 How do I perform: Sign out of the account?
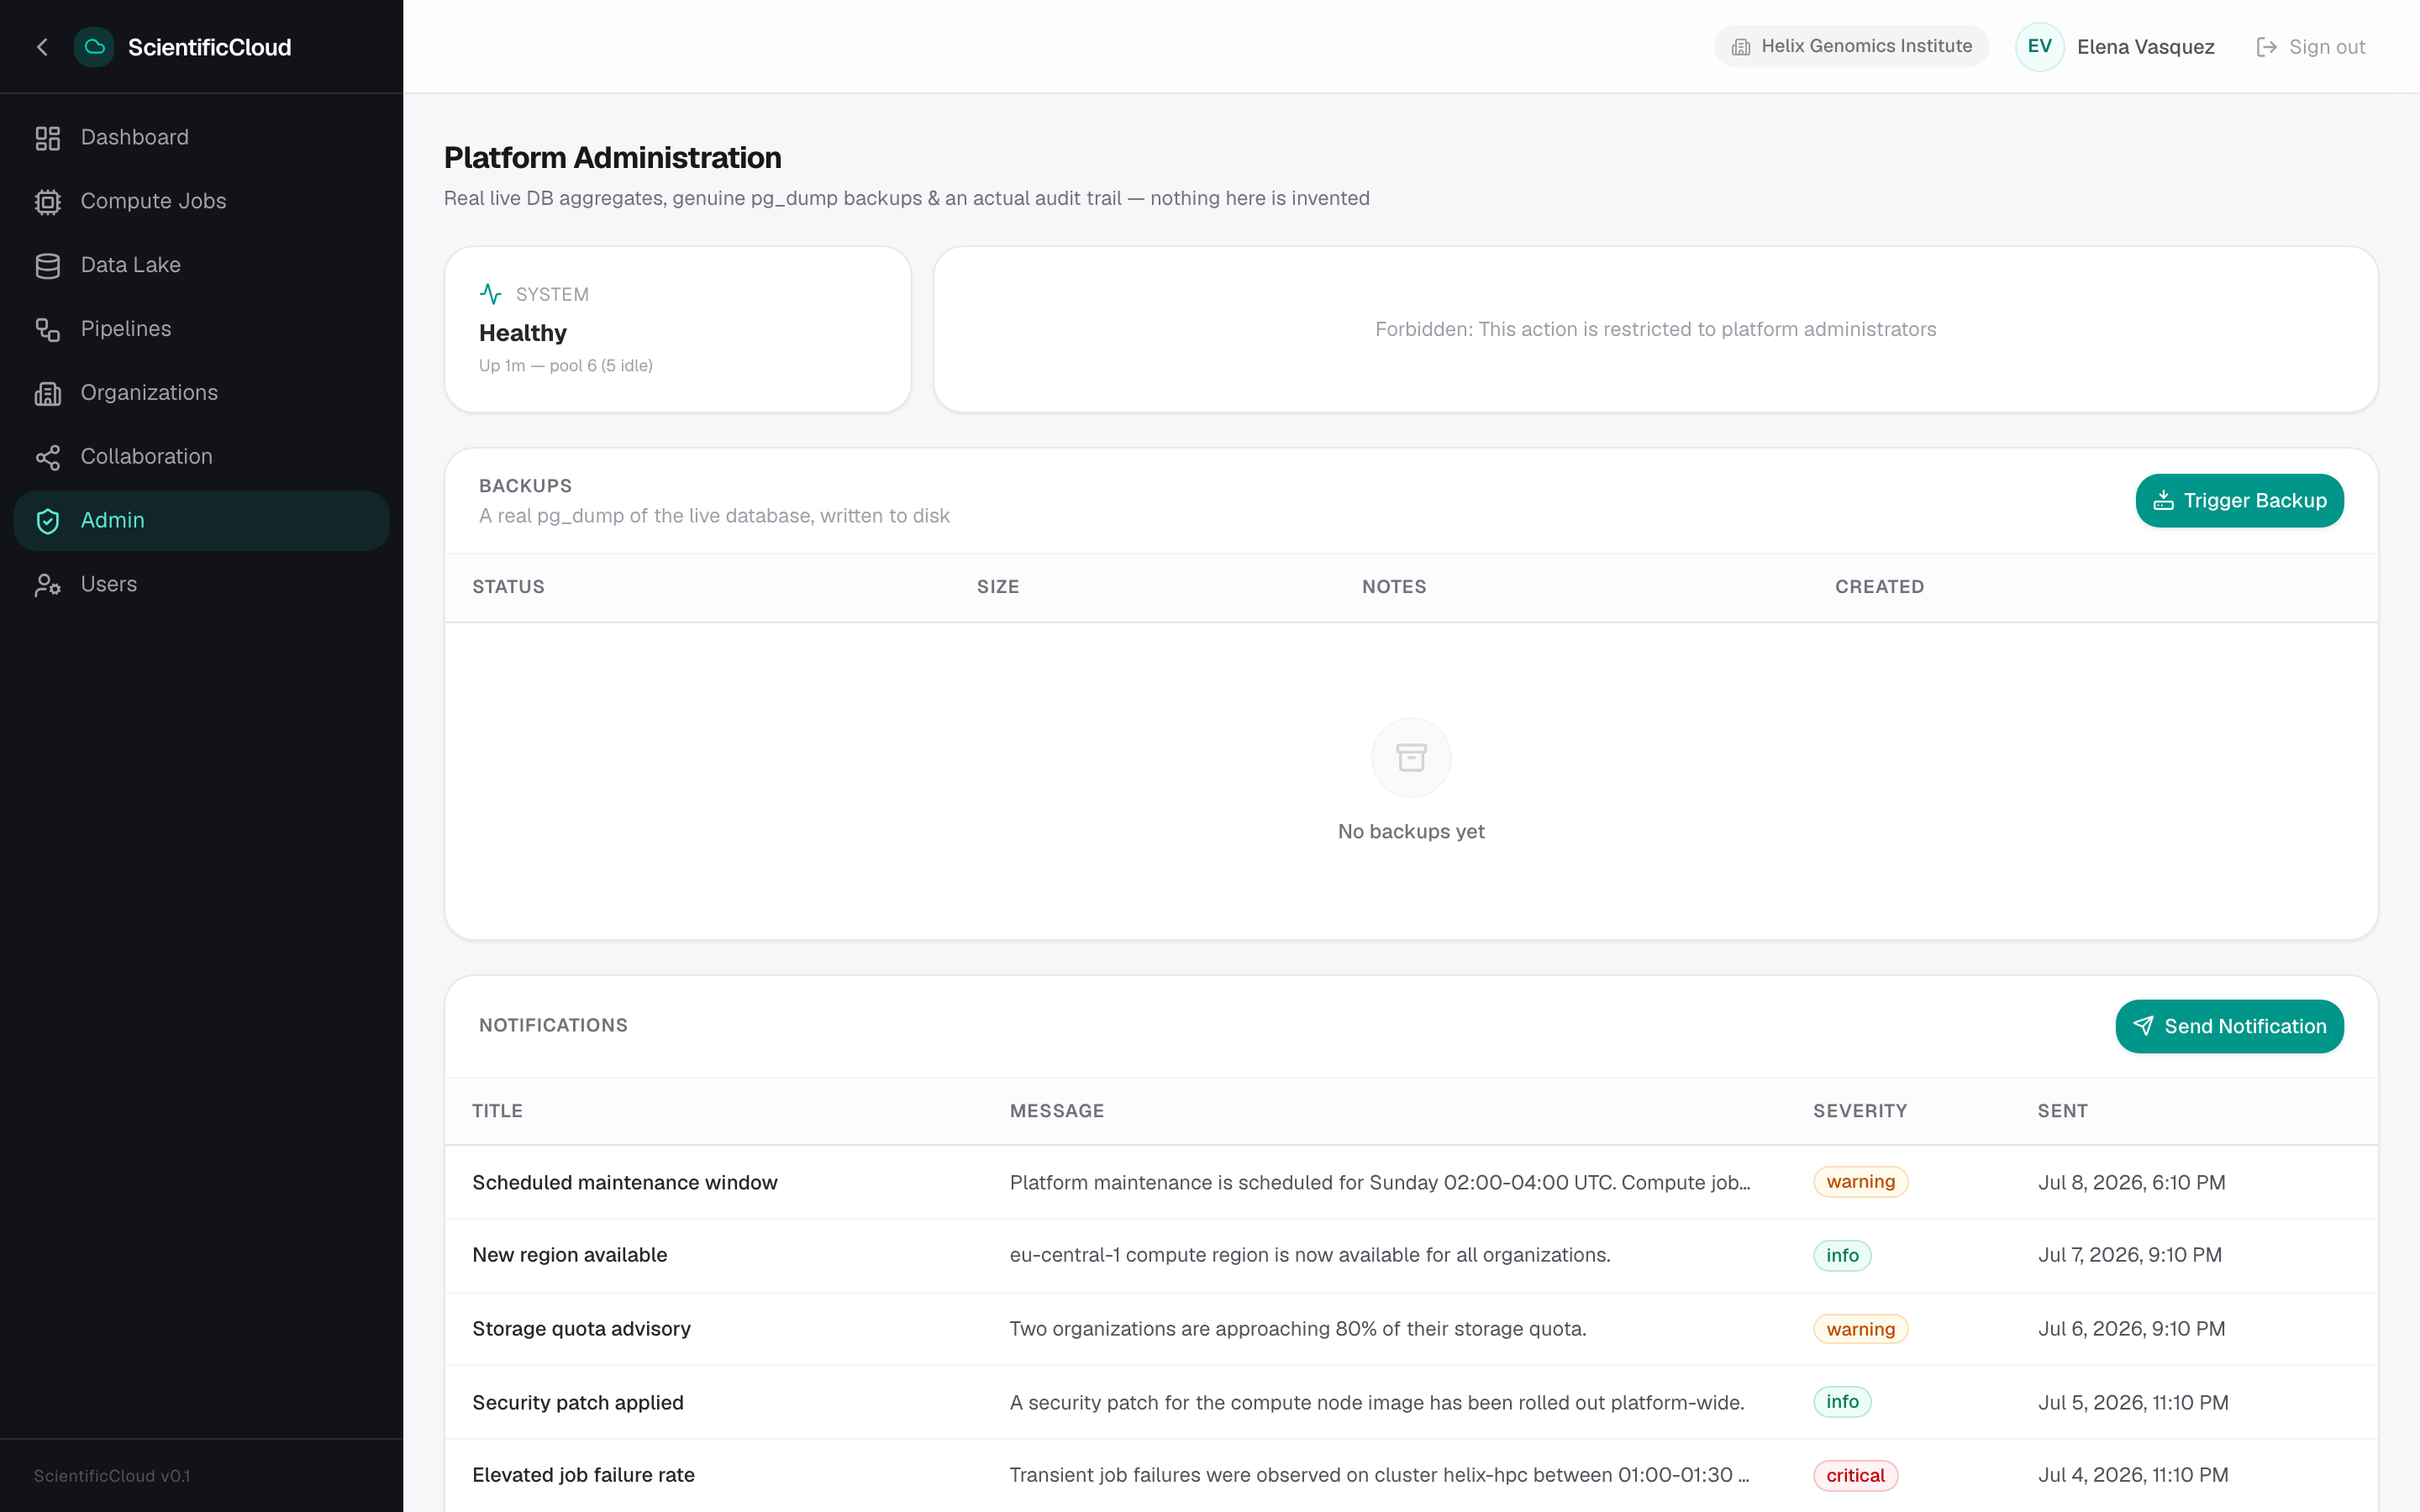pyautogui.click(x=2311, y=47)
